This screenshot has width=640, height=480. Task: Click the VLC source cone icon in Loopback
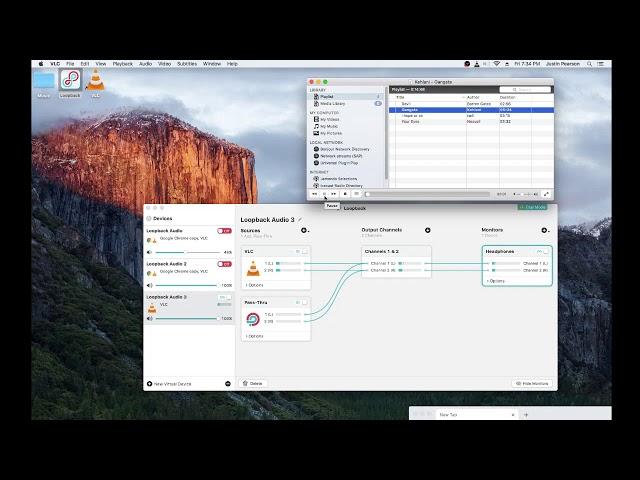click(x=253, y=268)
